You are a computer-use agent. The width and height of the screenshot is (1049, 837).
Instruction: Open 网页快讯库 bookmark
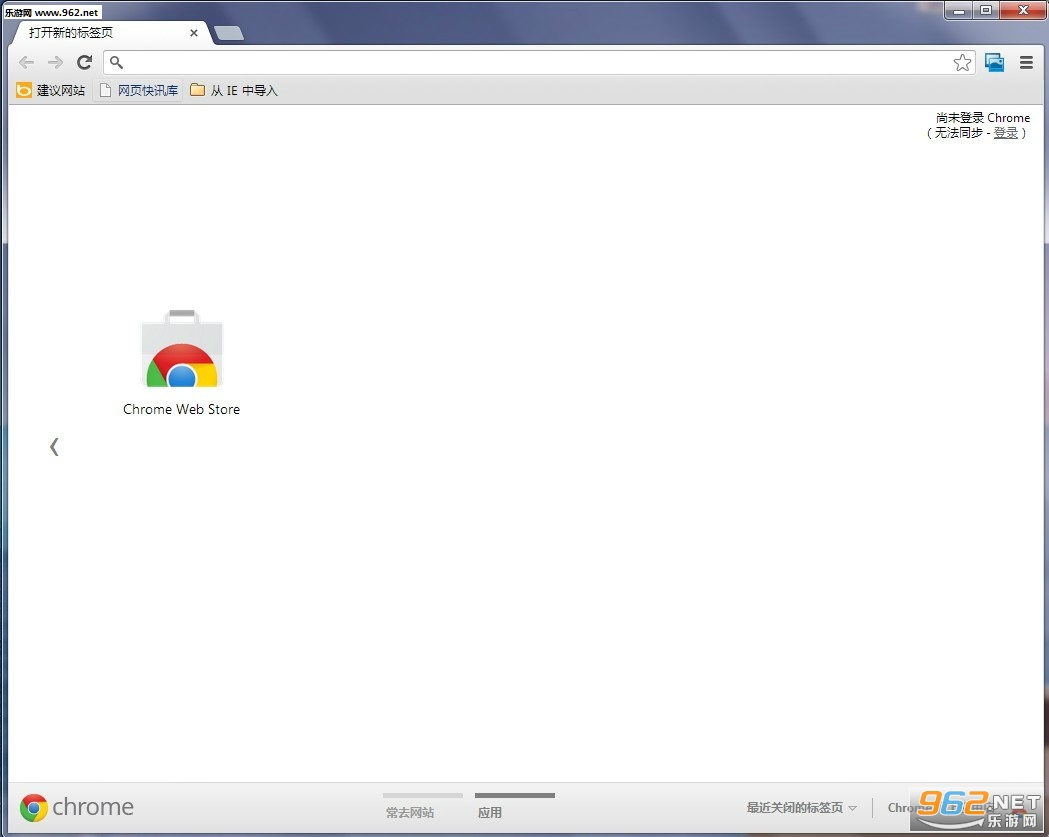(139, 90)
